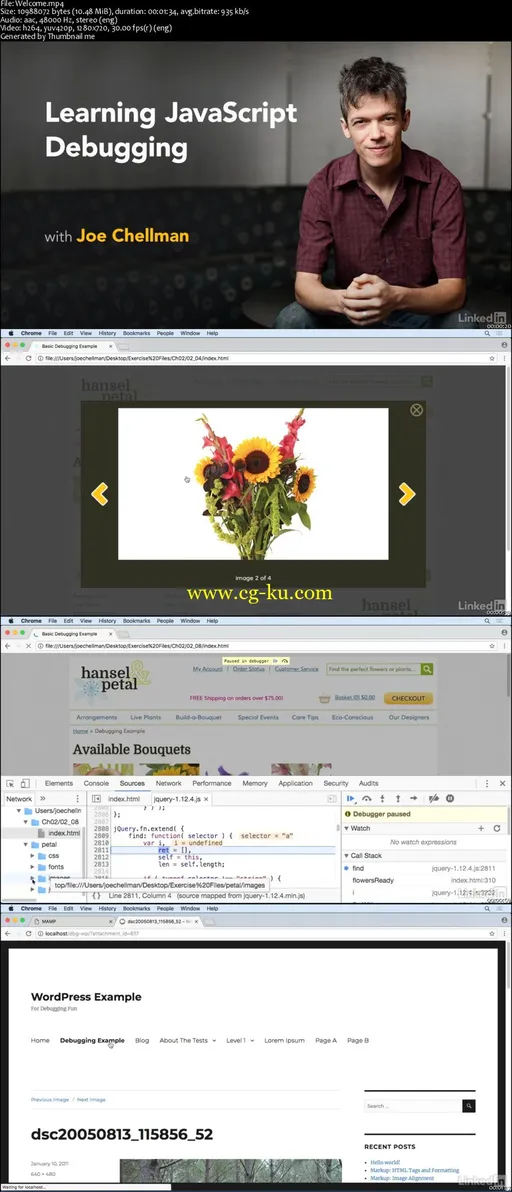Resume script execution in the DevTools debugger
The image size is (512, 1192).
(350, 799)
